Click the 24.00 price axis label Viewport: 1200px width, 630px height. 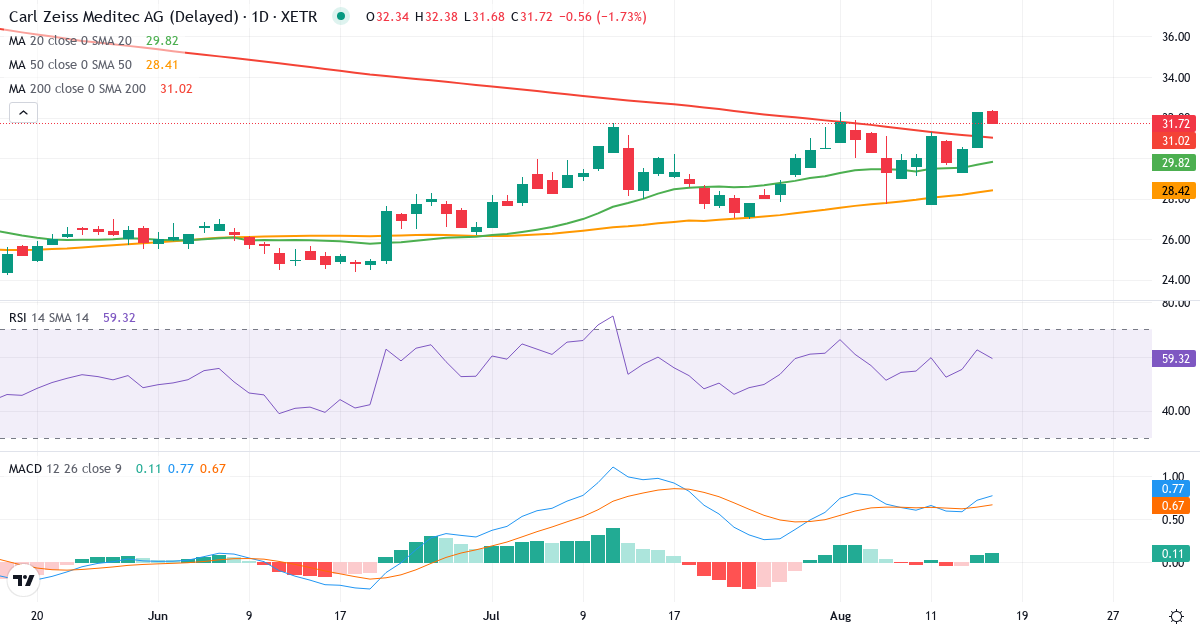coord(1175,280)
